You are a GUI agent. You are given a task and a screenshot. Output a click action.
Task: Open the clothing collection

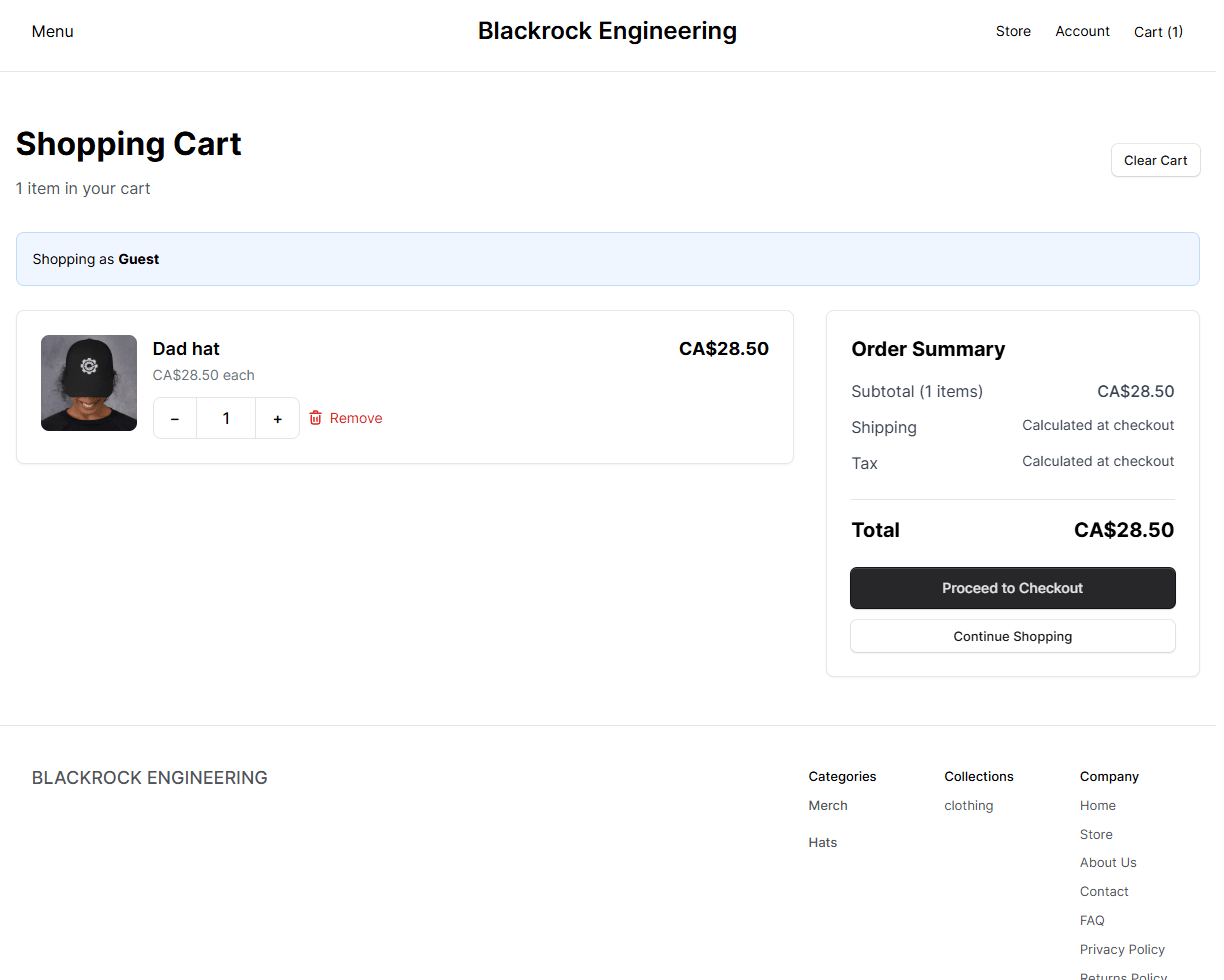tap(968, 805)
